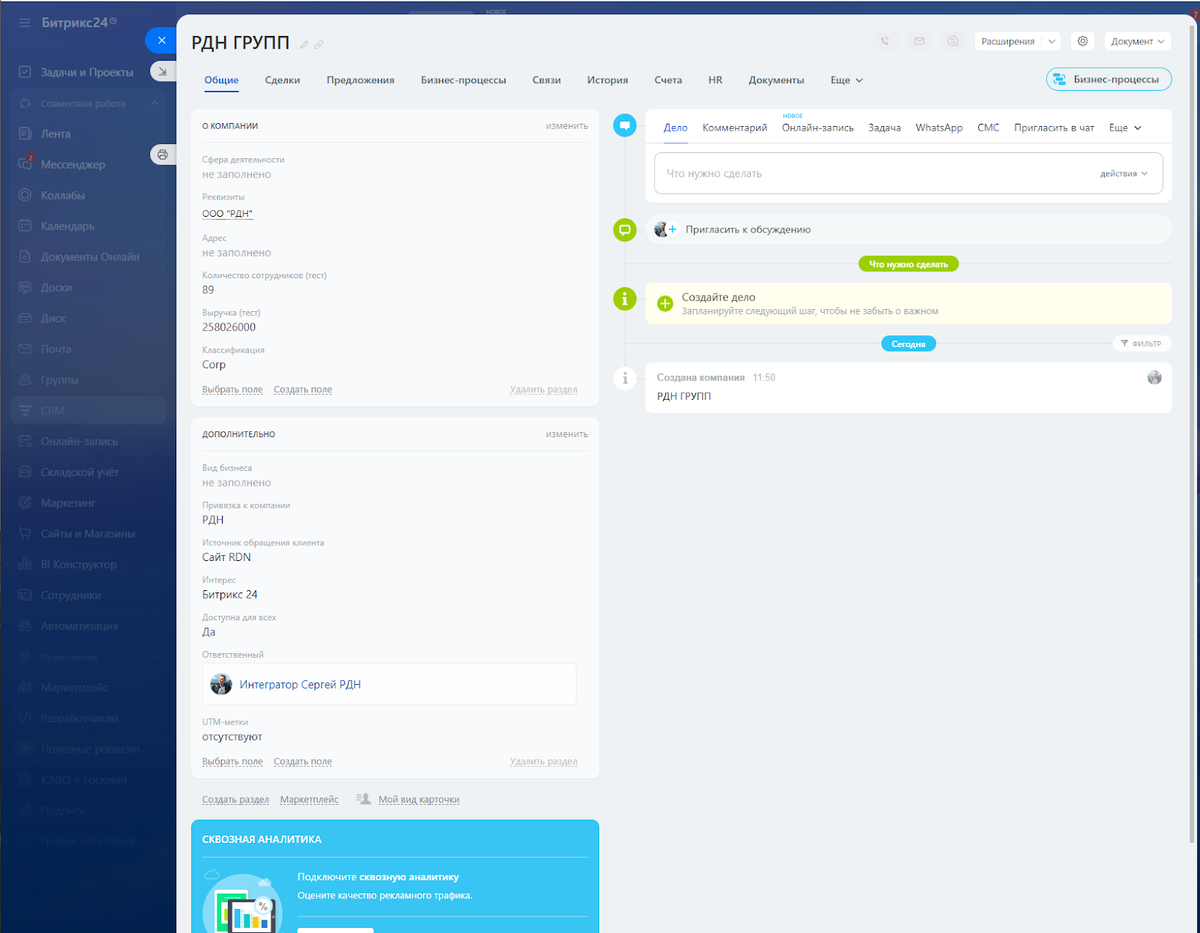Click the envelope email icon in header
Viewport: 1200px width, 933px height.
pos(919,41)
